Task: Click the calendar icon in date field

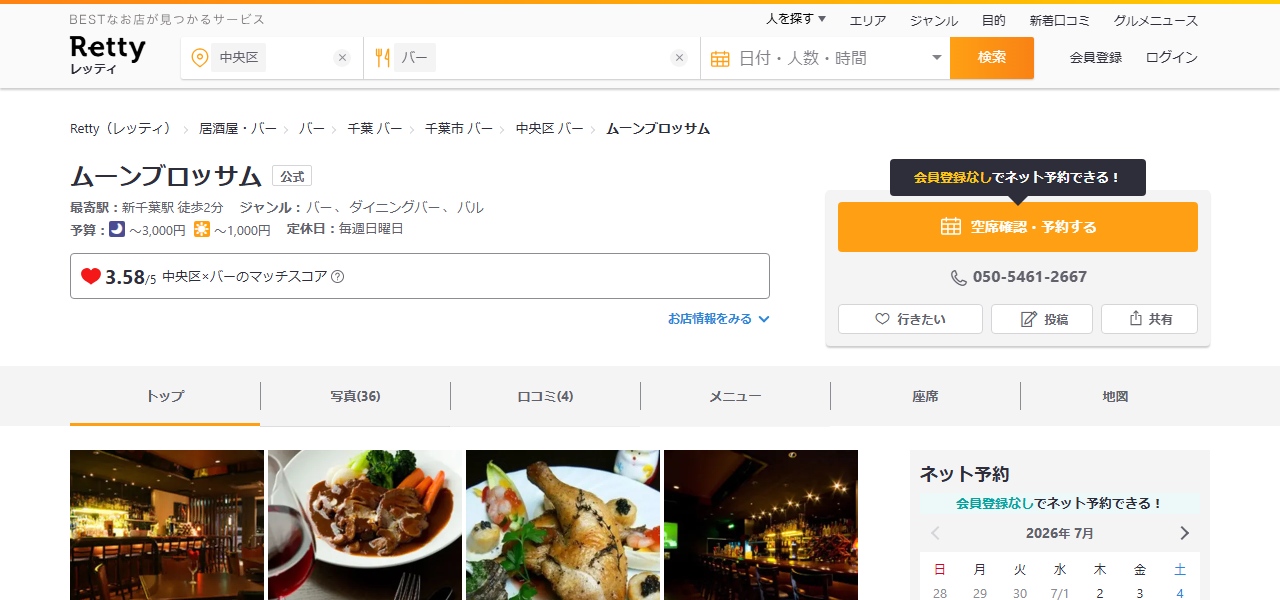Action: pos(720,59)
